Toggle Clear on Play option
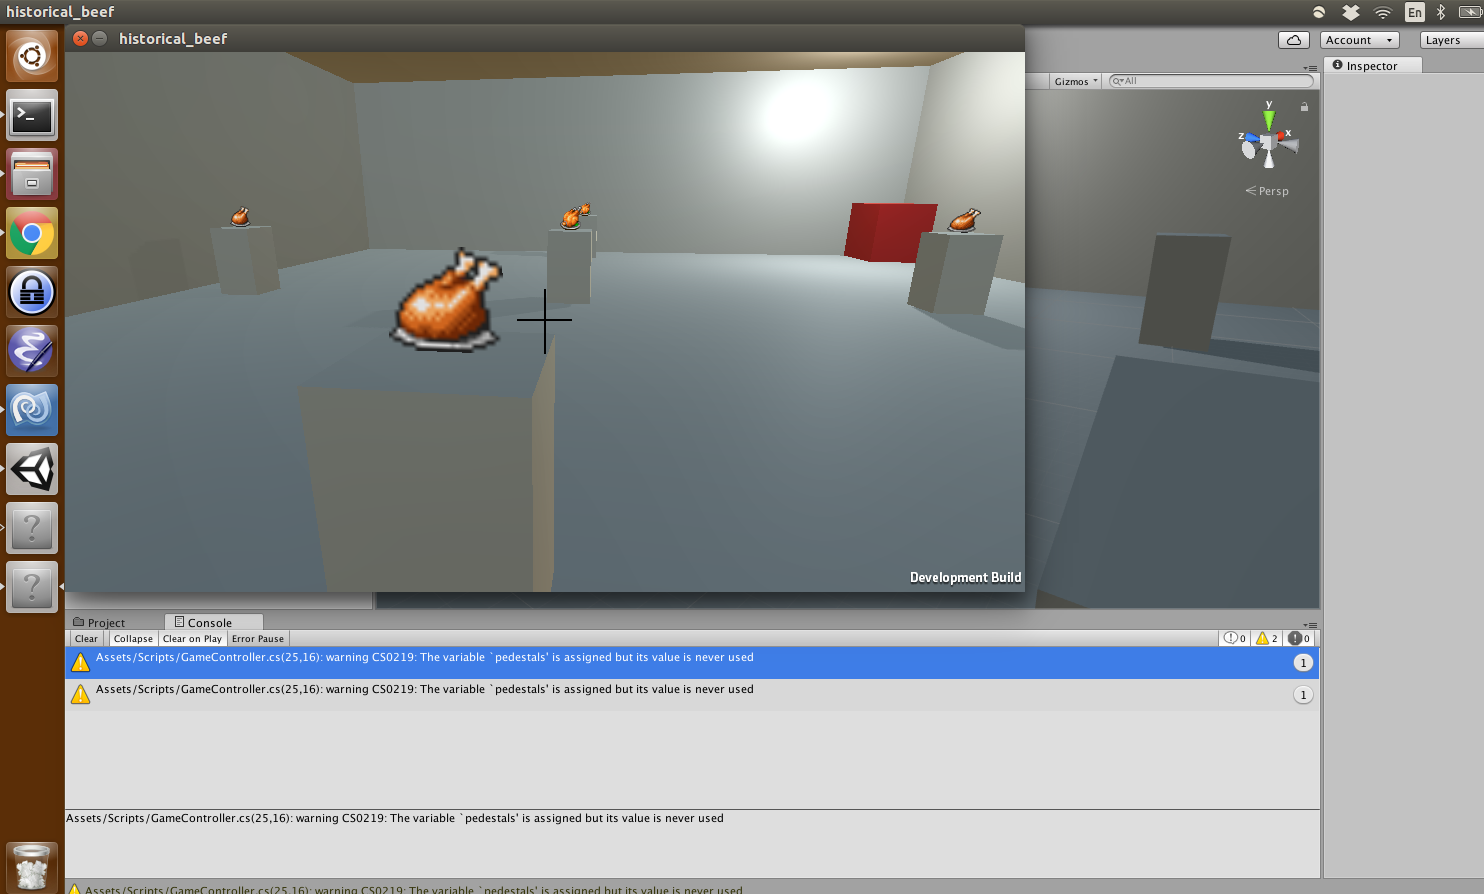 [192, 639]
